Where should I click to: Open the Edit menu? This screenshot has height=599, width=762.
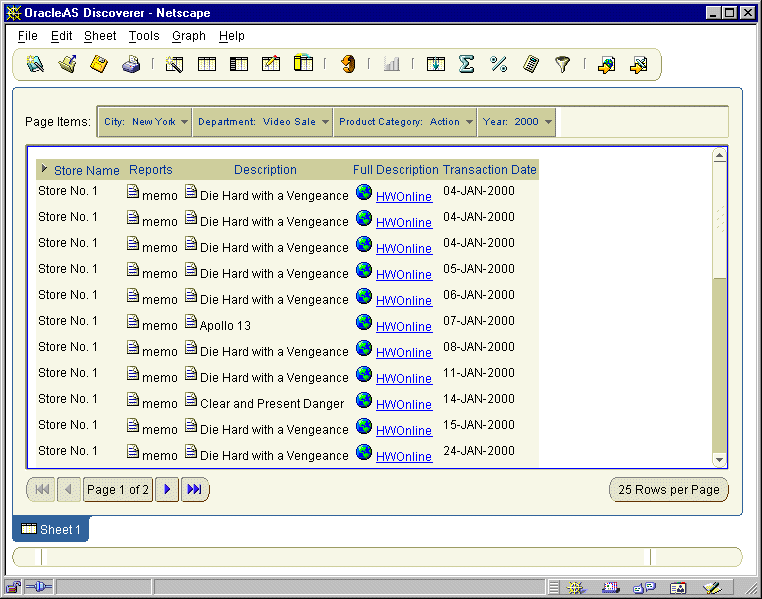62,36
